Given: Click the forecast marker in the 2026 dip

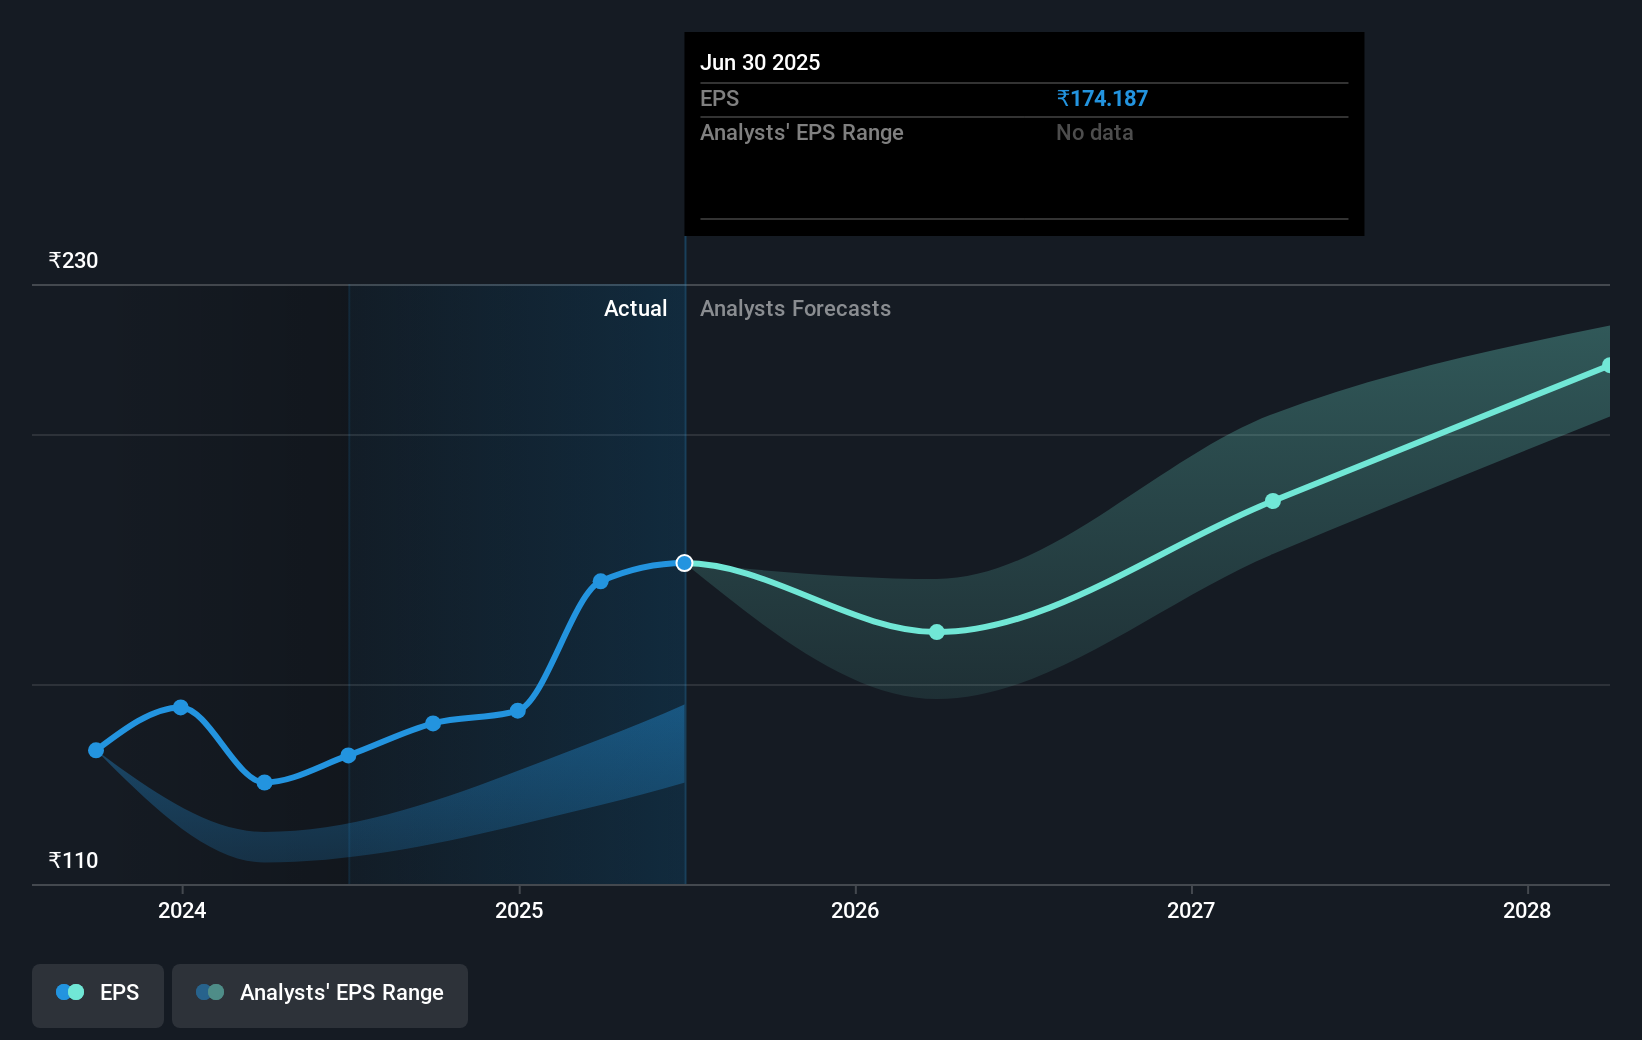Looking at the screenshot, I should click(x=936, y=631).
